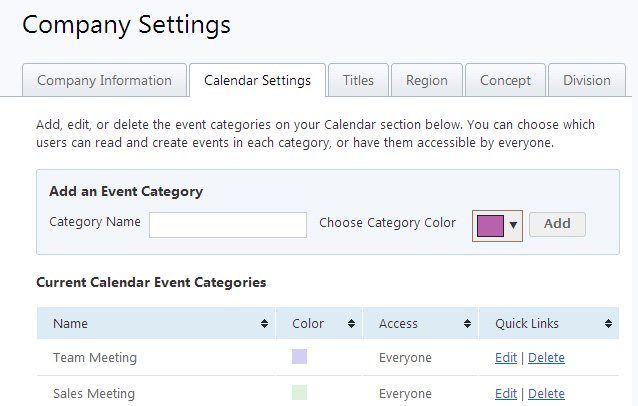Click the purple category color swatch

(x=491, y=225)
